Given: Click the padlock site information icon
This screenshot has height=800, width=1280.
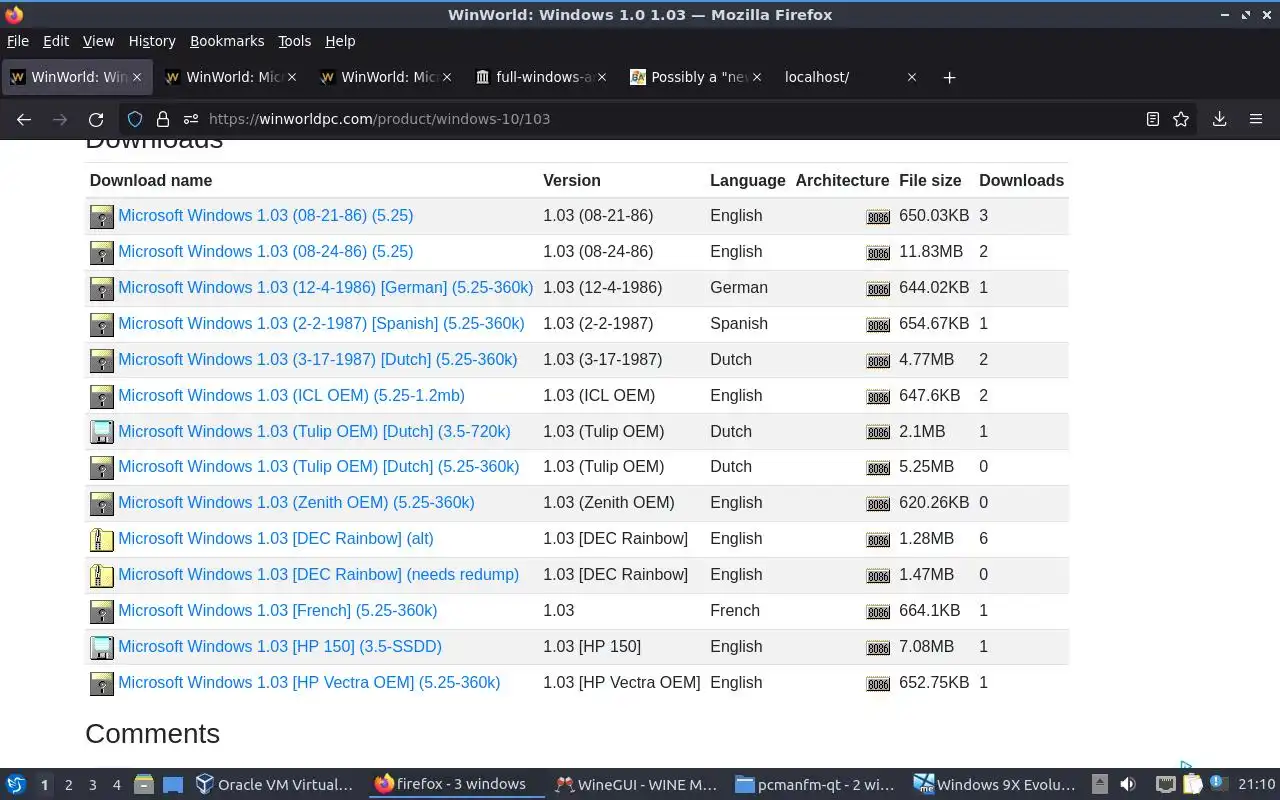Looking at the screenshot, I should 163,119.
